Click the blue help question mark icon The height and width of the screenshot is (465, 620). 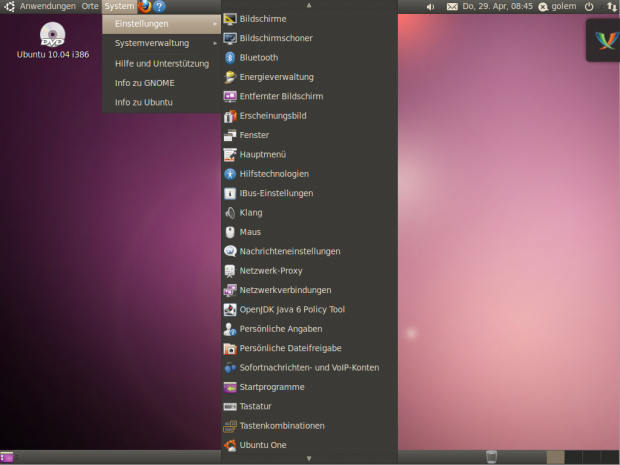(x=159, y=6)
